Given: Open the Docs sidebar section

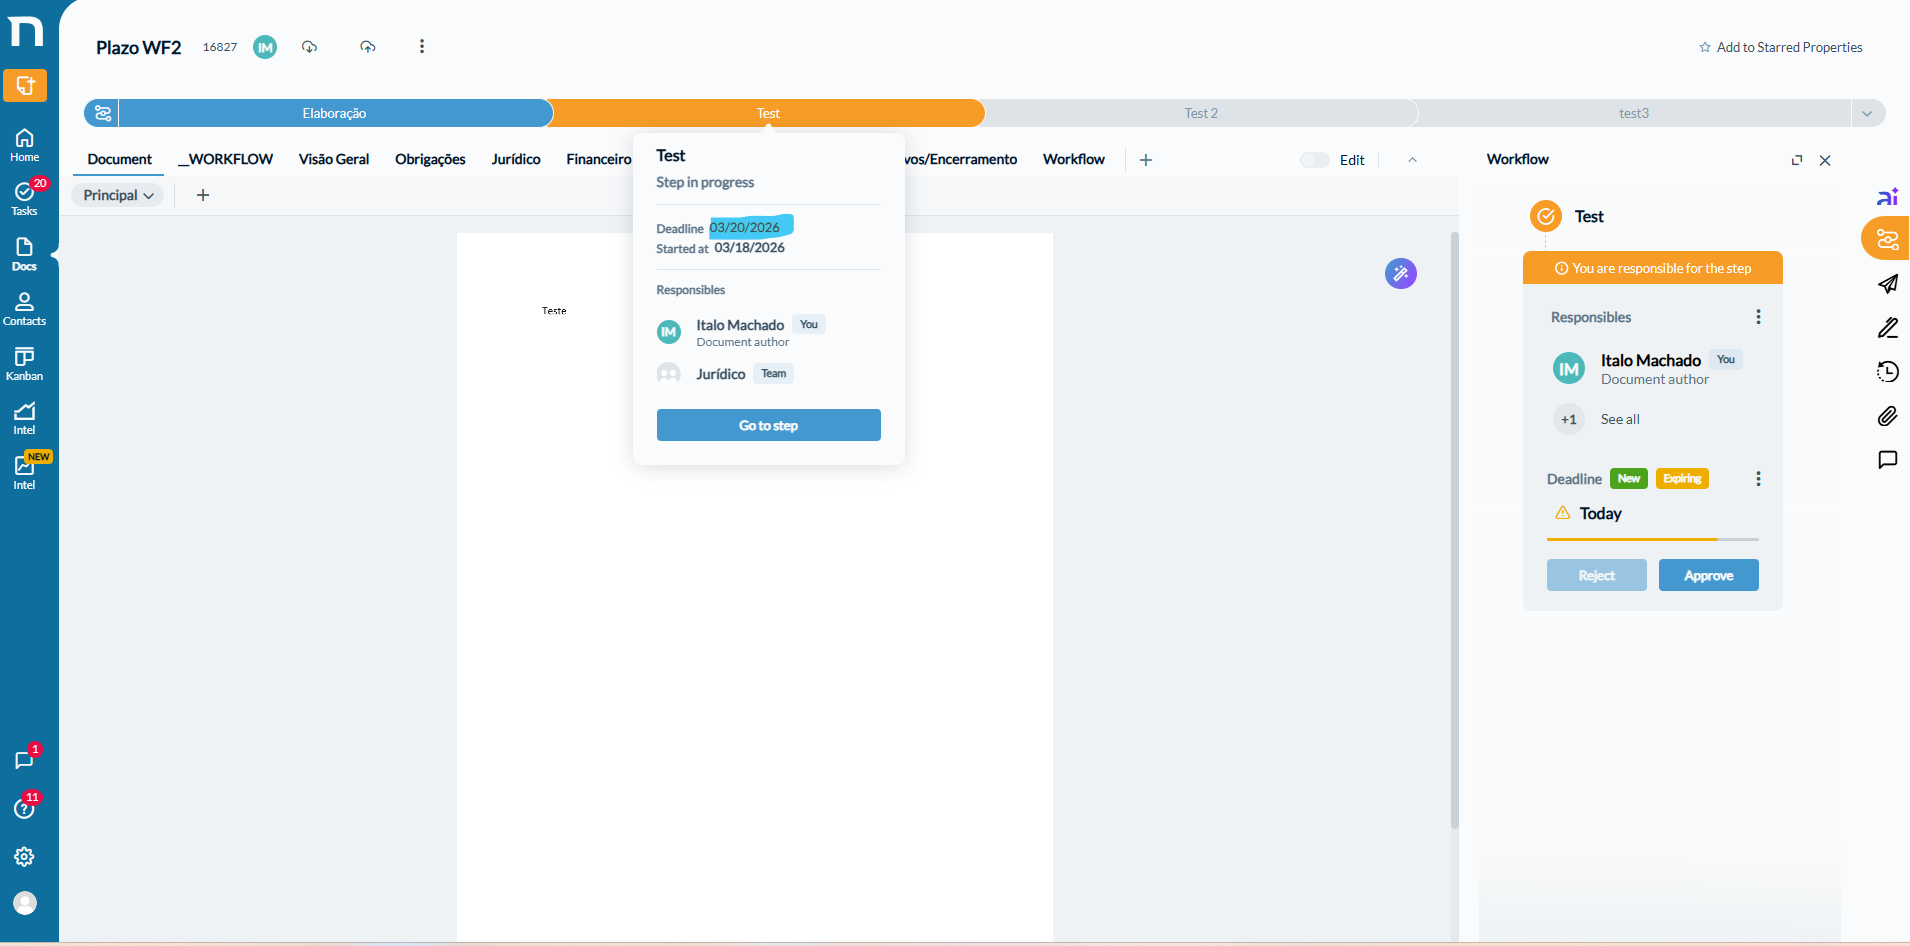Looking at the screenshot, I should click(x=25, y=254).
